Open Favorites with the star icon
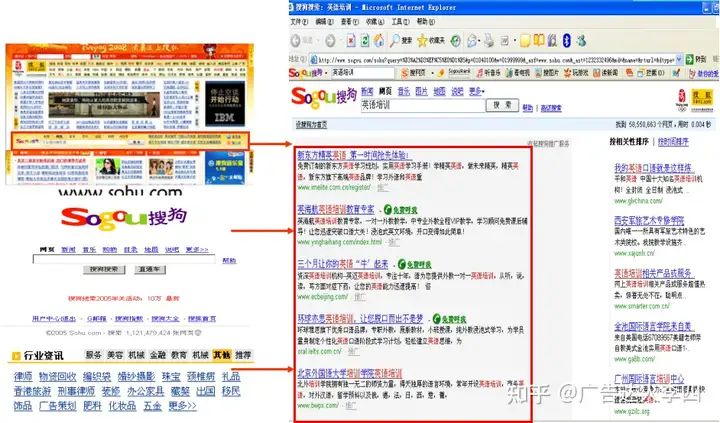The width and height of the screenshot is (720, 423). (x=422, y=41)
